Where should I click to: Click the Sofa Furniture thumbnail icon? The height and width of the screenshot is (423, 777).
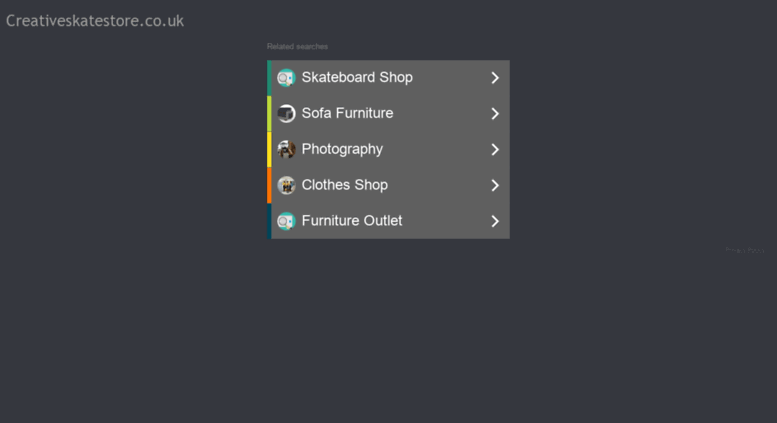point(286,113)
